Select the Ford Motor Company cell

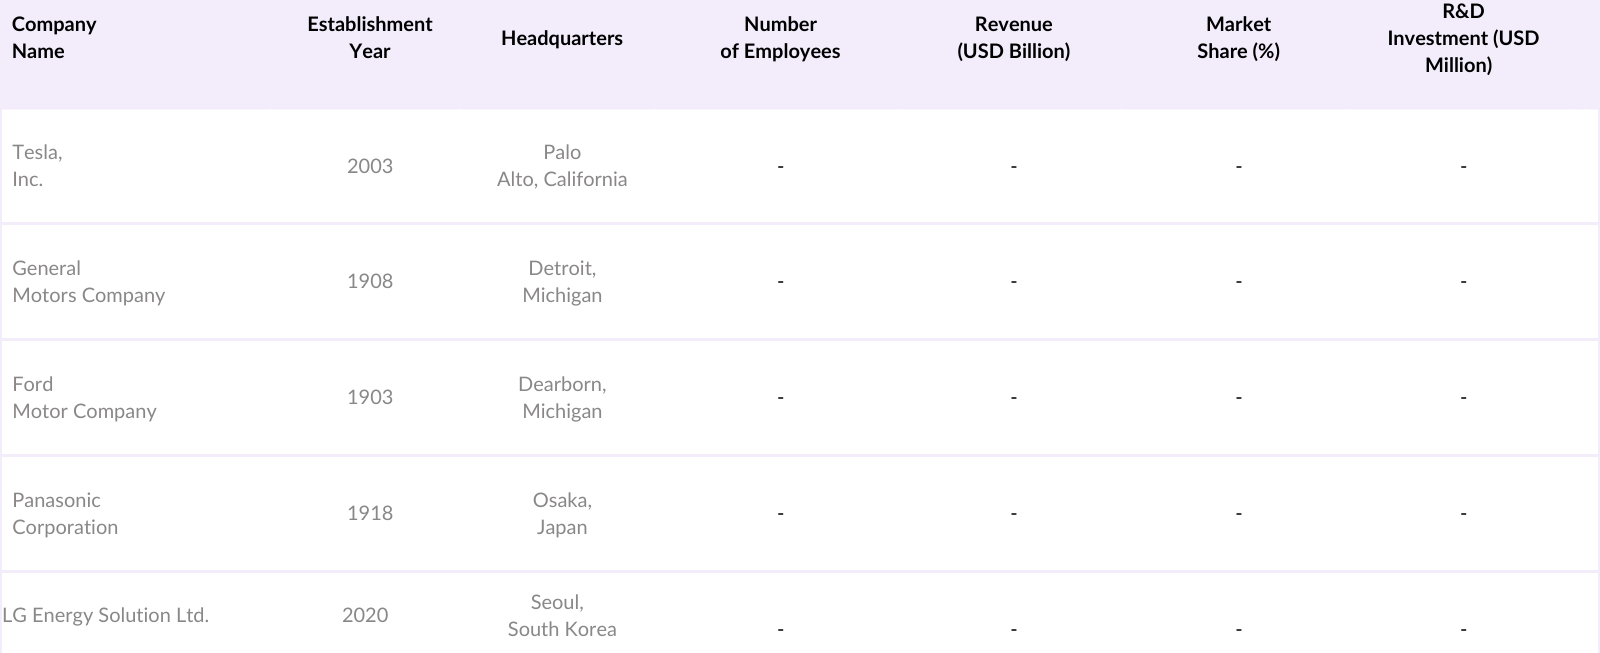coord(84,398)
